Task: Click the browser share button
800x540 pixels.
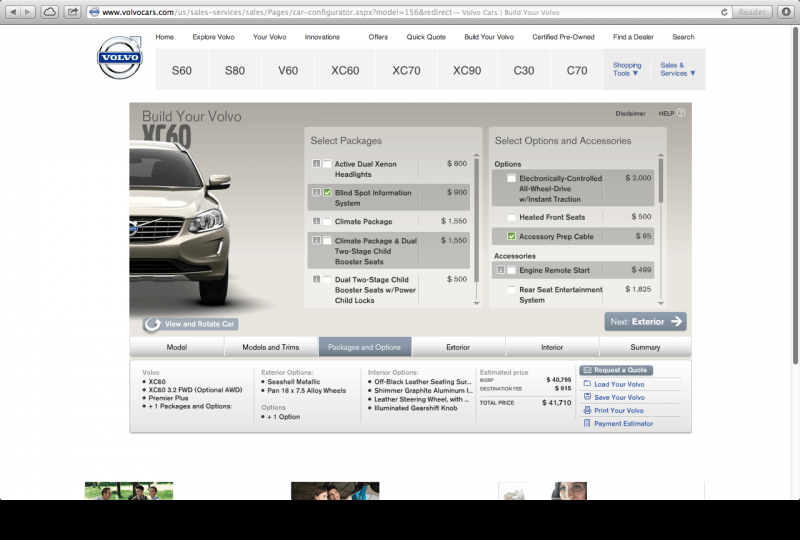Action: [x=73, y=12]
